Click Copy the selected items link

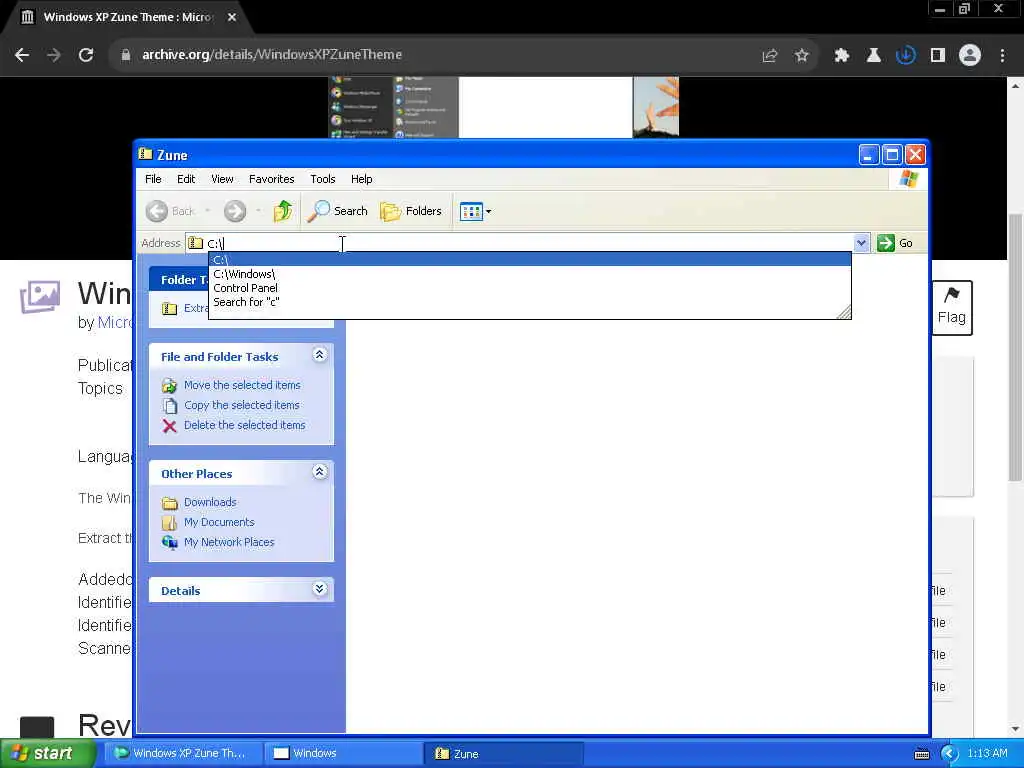tap(242, 405)
